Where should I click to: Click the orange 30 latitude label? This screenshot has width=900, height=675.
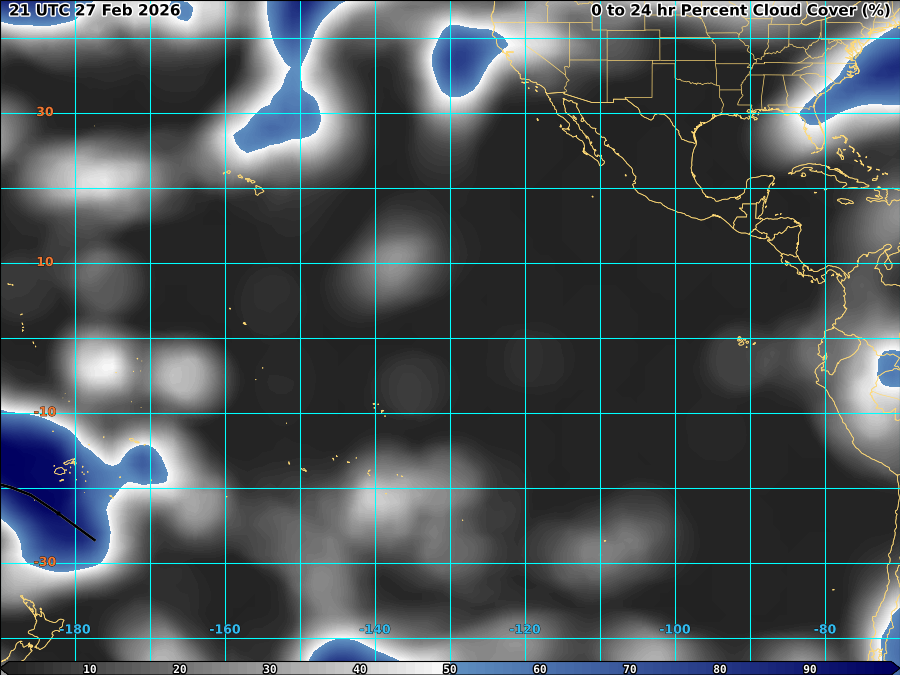tap(45, 112)
